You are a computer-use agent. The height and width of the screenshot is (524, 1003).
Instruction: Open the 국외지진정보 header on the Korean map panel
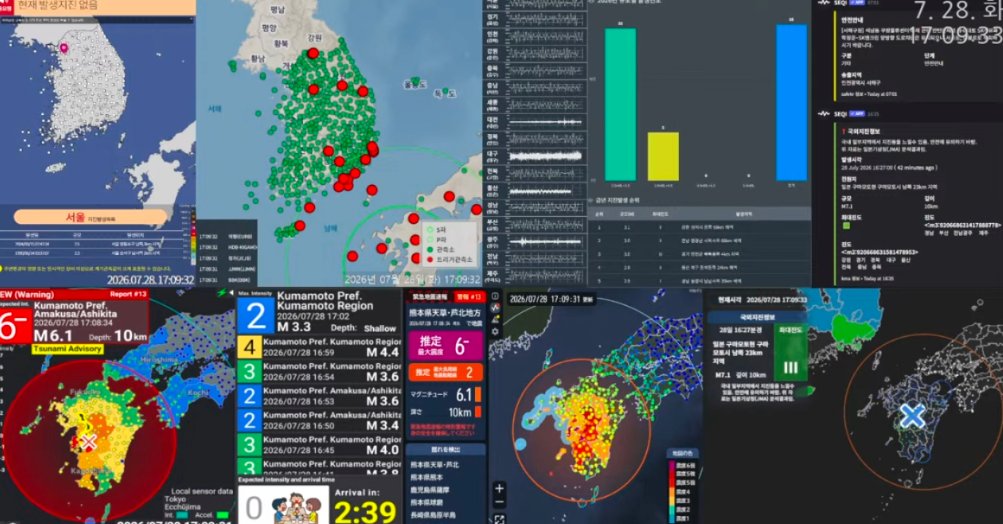[757, 317]
